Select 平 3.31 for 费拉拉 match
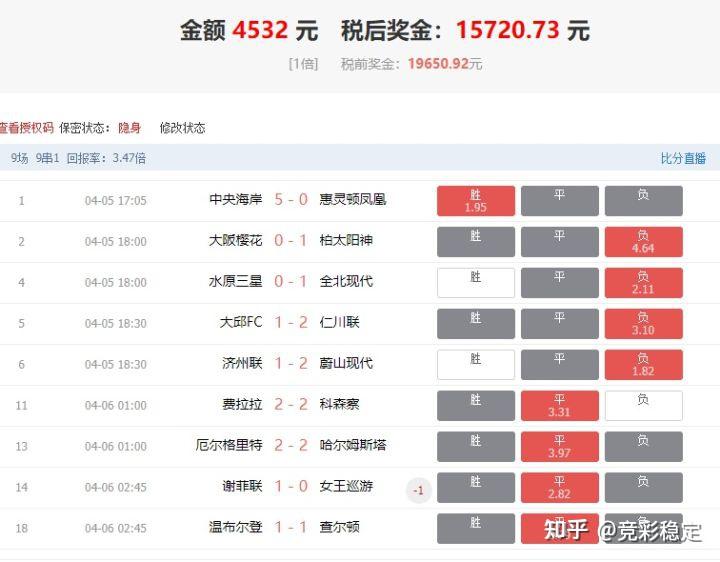Viewport: 720px width, 562px height. tap(560, 405)
